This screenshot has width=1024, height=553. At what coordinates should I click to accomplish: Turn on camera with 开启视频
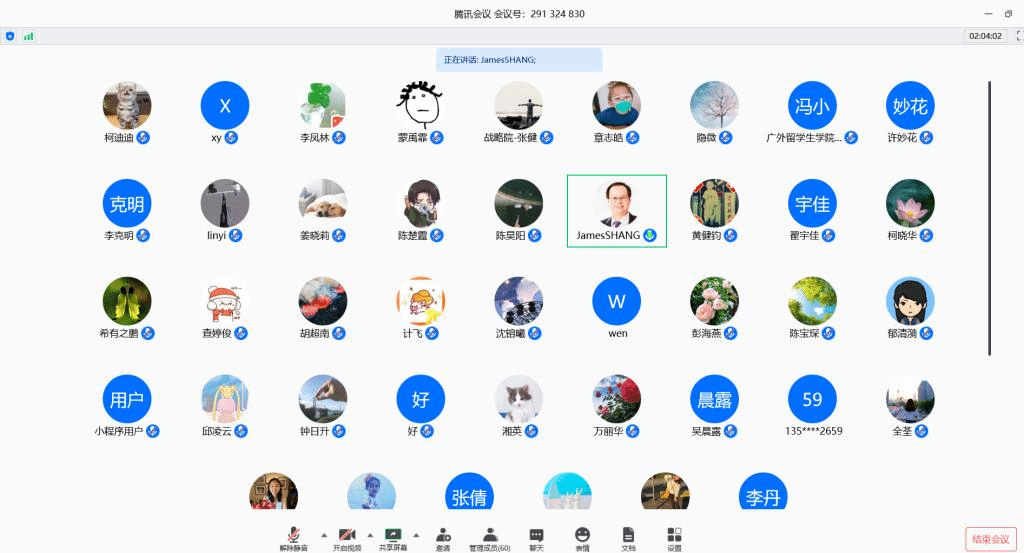click(x=347, y=536)
